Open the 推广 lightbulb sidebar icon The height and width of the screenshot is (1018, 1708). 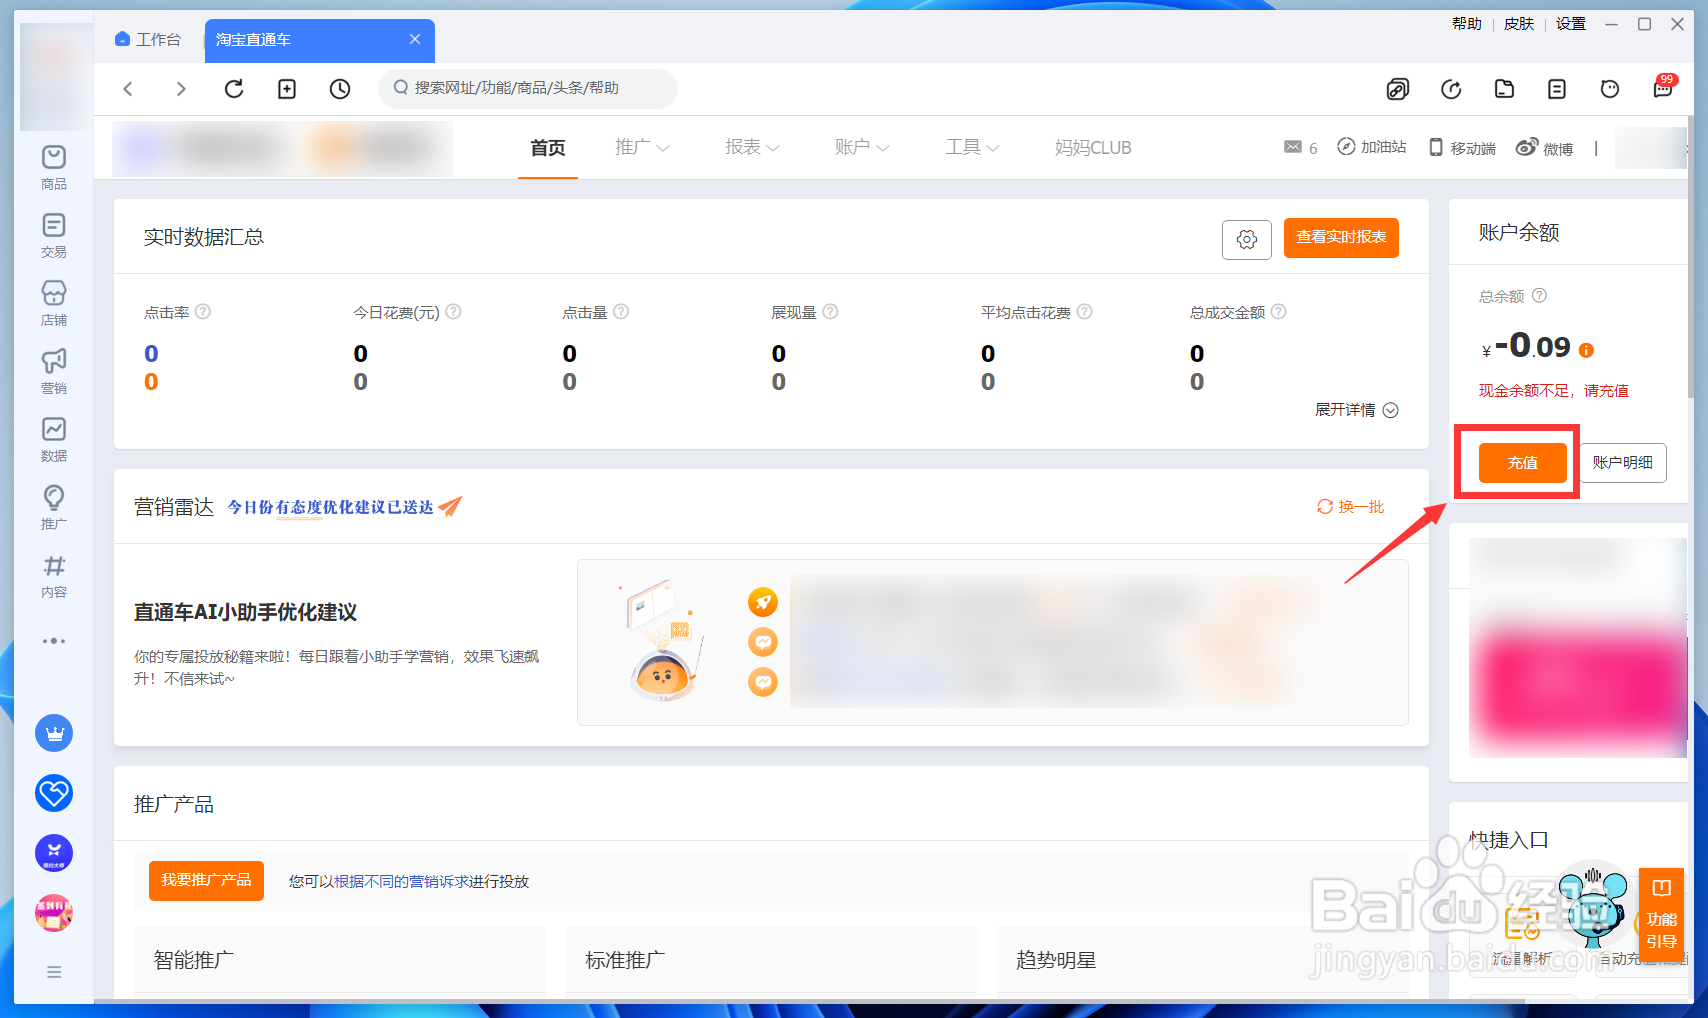[x=54, y=507]
